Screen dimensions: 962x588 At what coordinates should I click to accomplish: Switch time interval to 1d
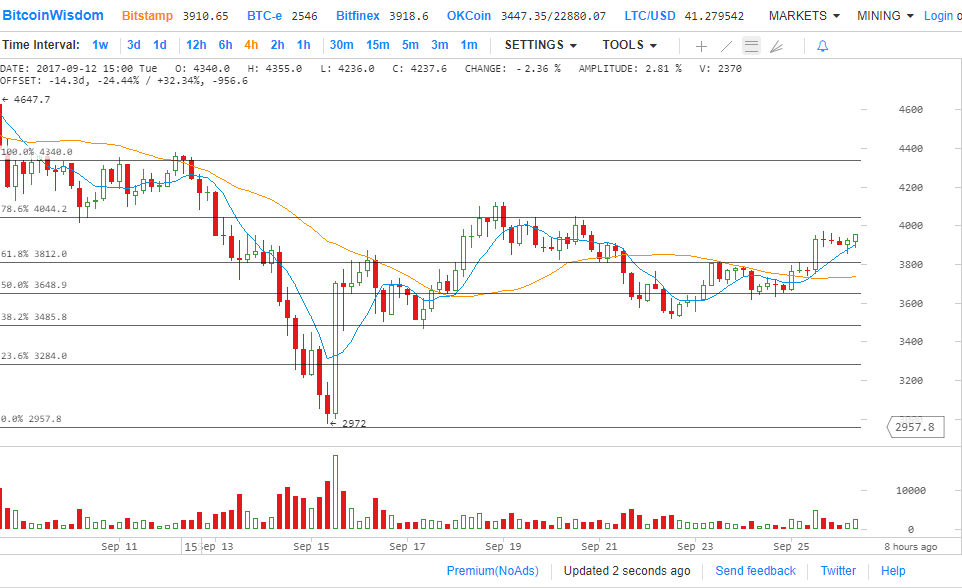click(160, 45)
